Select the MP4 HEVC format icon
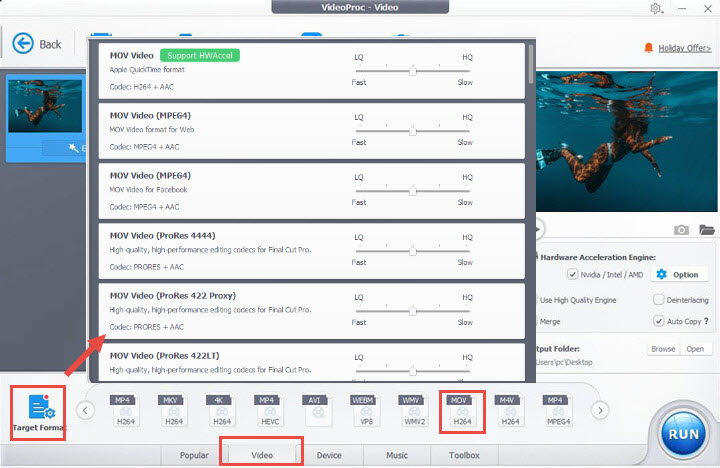 270,410
